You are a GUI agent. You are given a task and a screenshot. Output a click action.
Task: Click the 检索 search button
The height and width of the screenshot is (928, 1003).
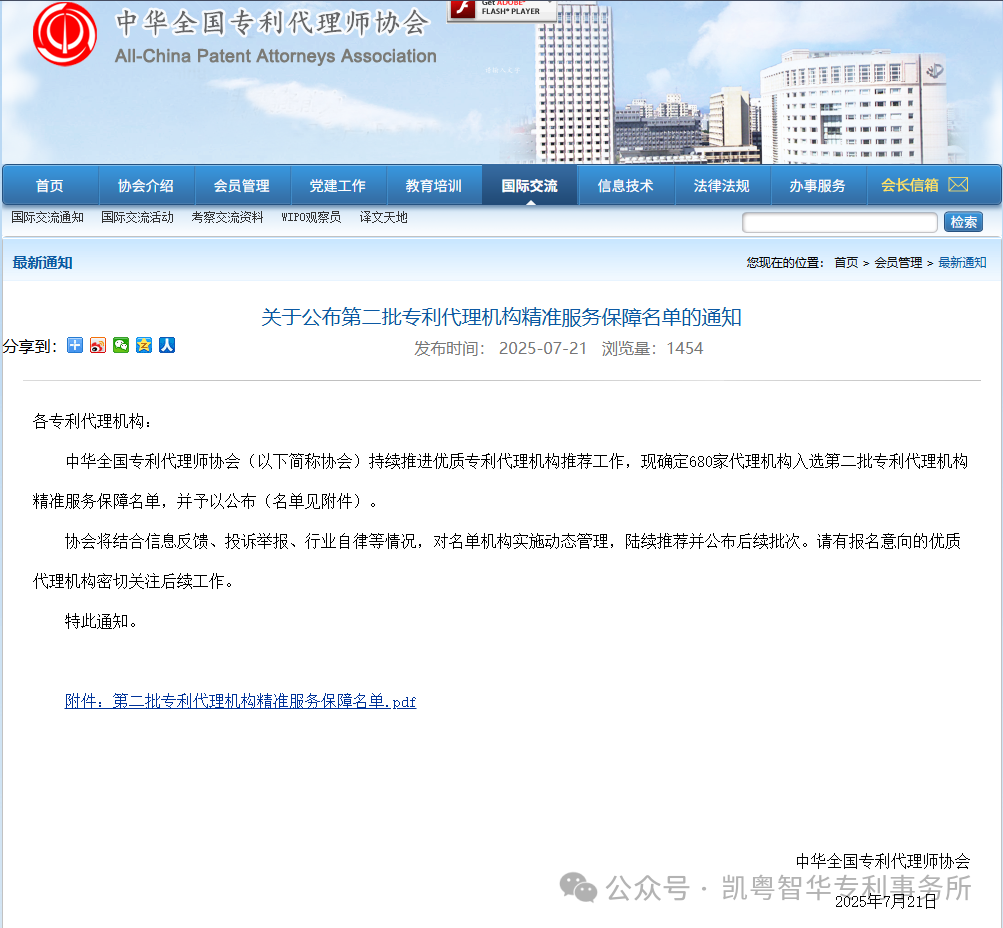tap(963, 221)
